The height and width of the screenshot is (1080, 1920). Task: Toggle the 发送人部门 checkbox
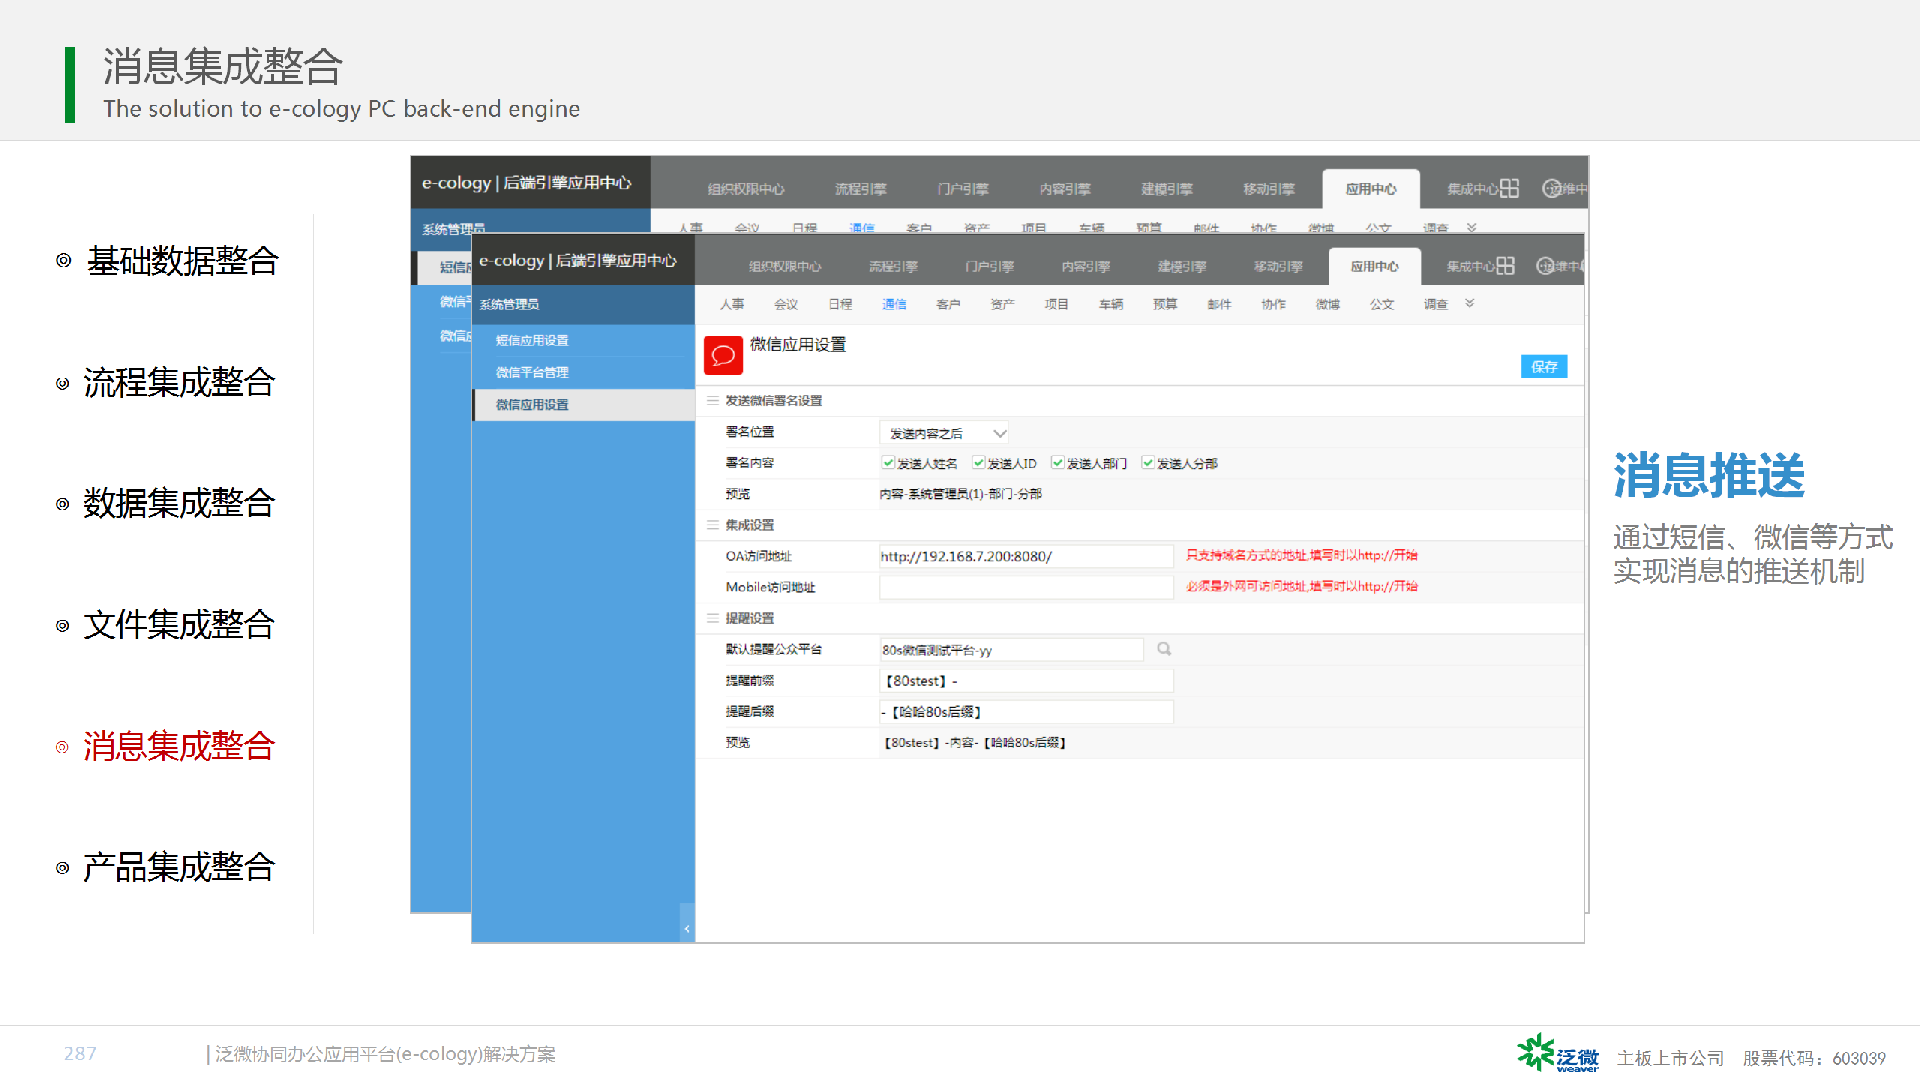click(1057, 463)
